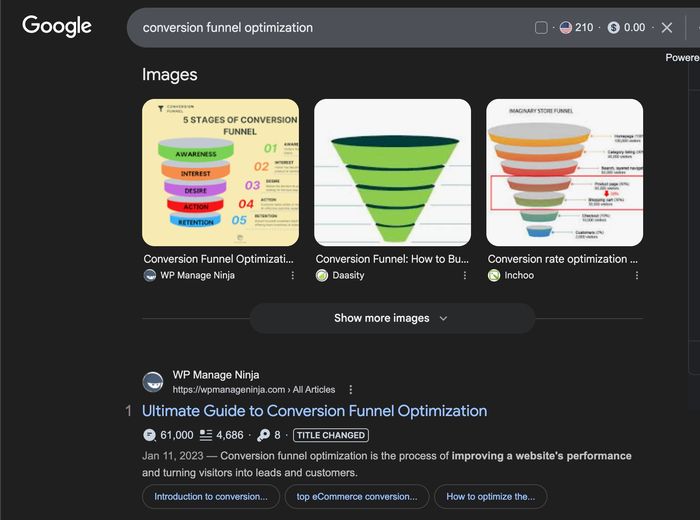
Task: Click the Inchoo favicon
Action: tap(494, 275)
